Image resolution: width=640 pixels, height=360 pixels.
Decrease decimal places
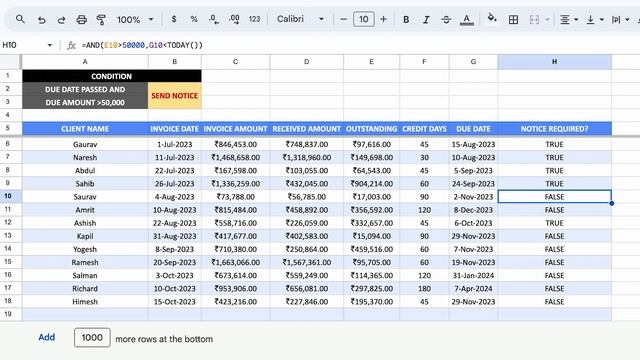(x=213, y=19)
